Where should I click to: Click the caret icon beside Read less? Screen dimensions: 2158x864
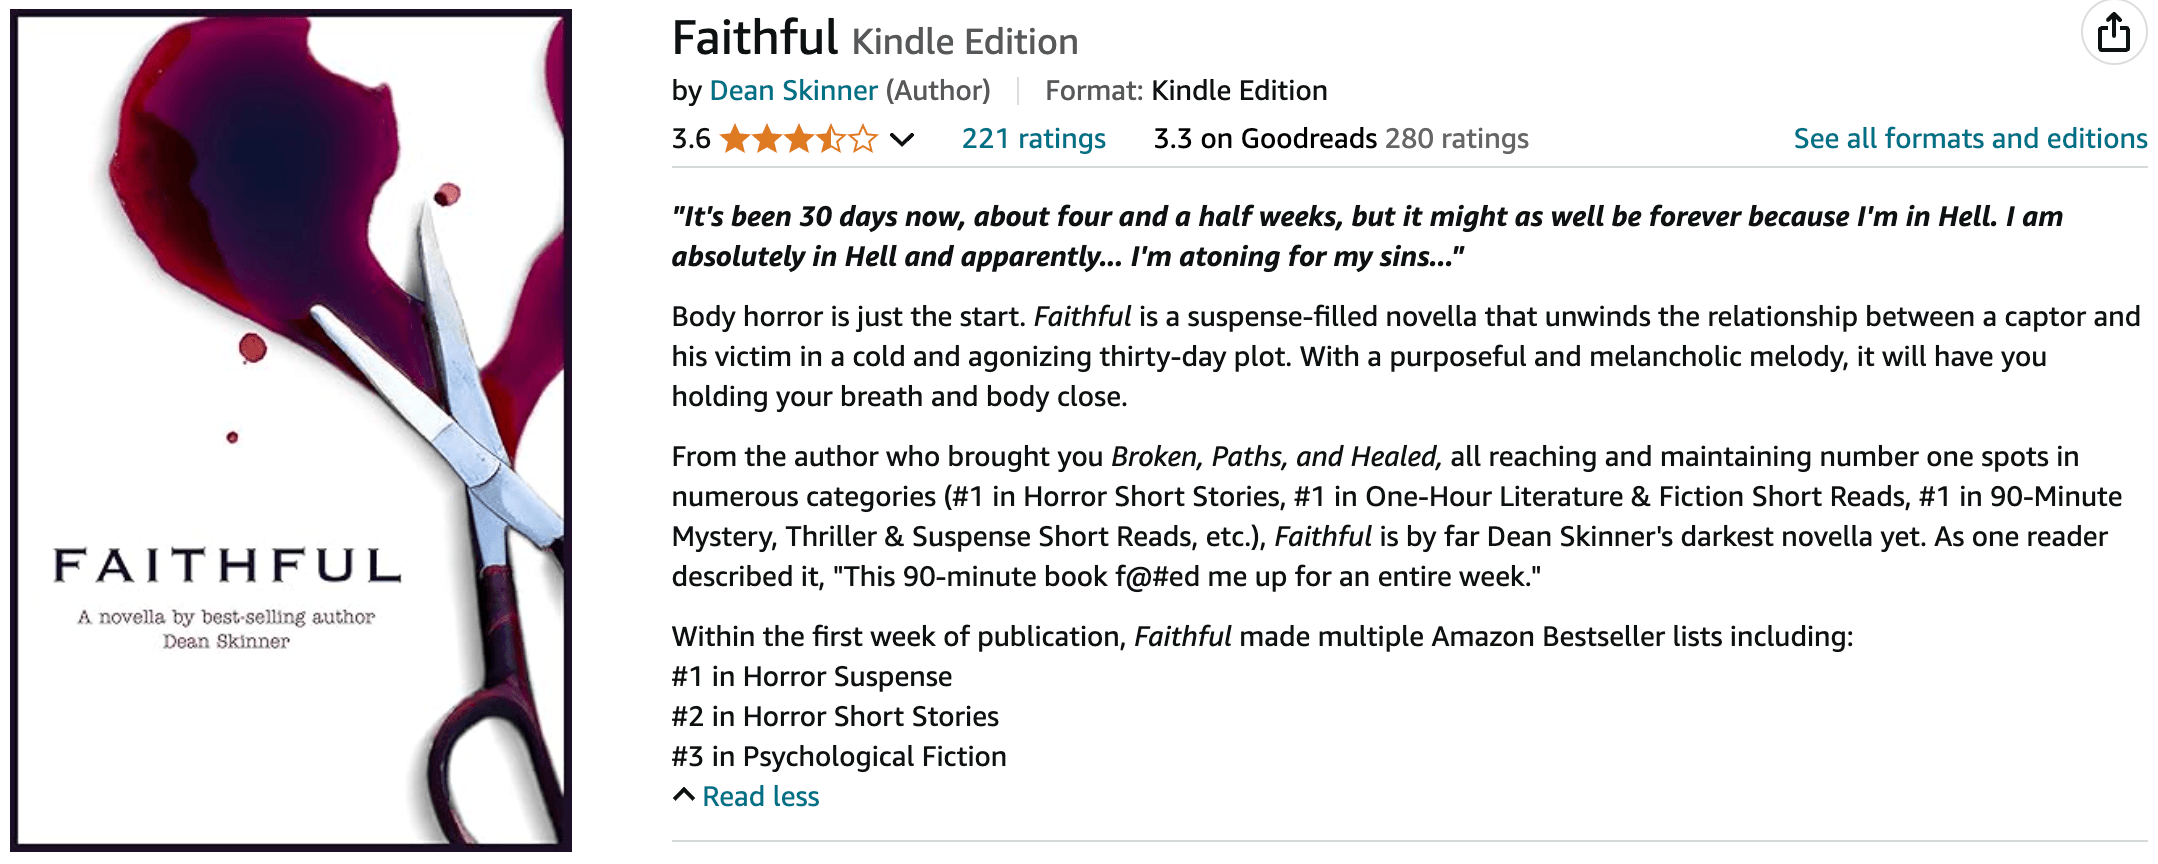coord(684,795)
